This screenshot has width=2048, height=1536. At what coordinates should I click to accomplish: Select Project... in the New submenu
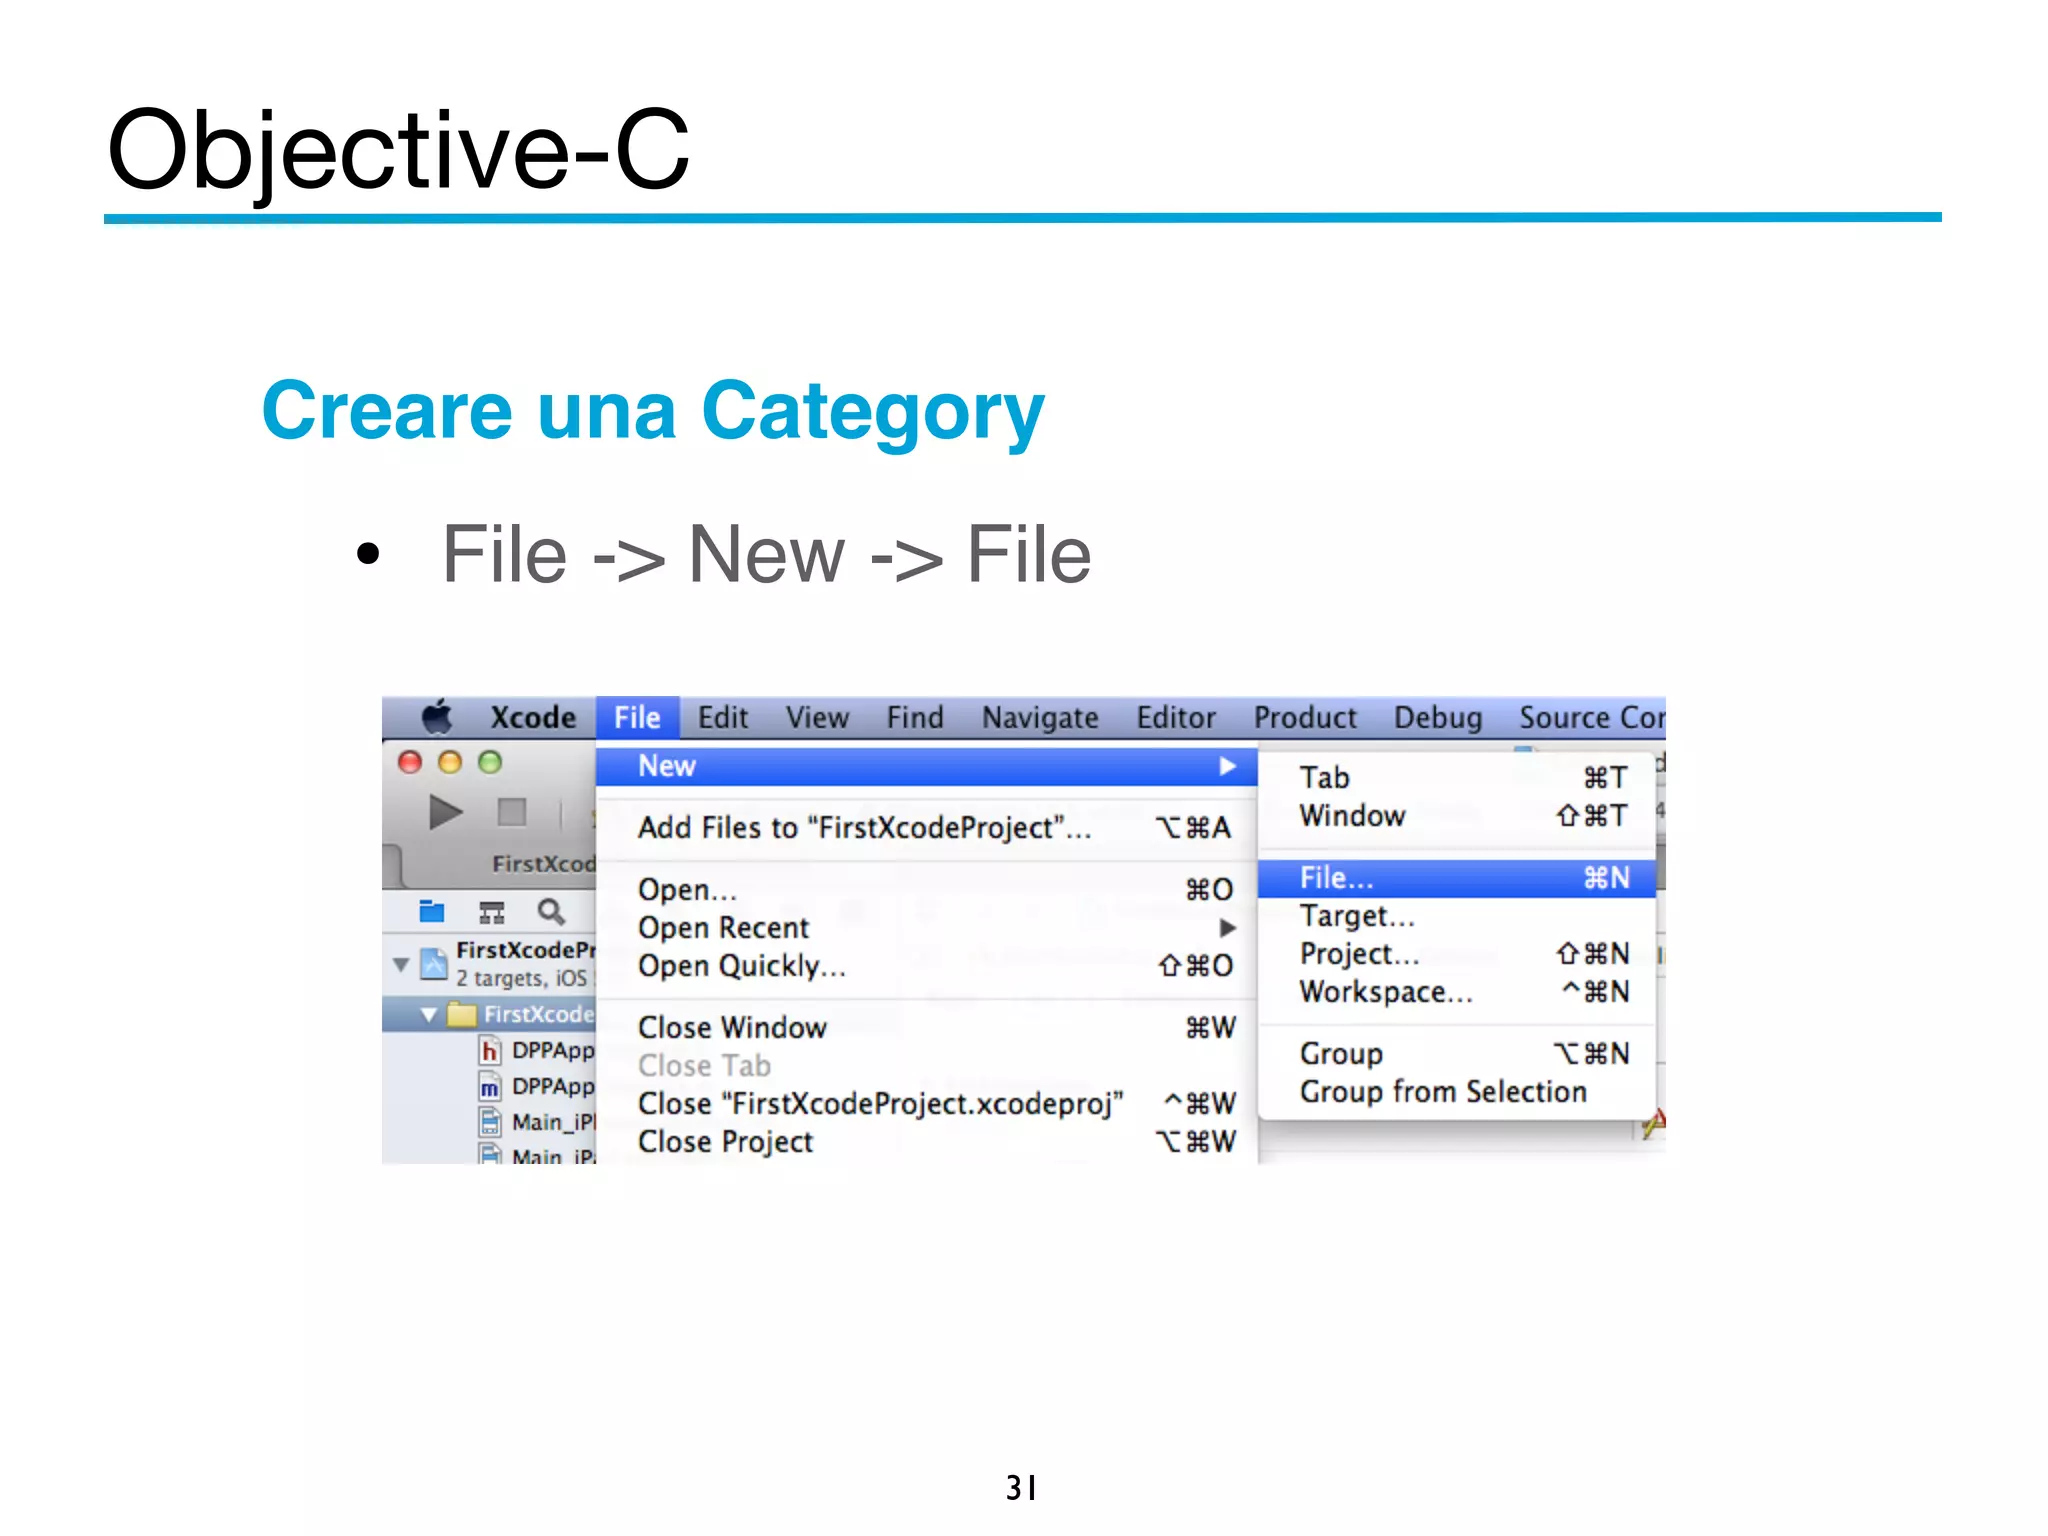click(x=1457, y=954)
